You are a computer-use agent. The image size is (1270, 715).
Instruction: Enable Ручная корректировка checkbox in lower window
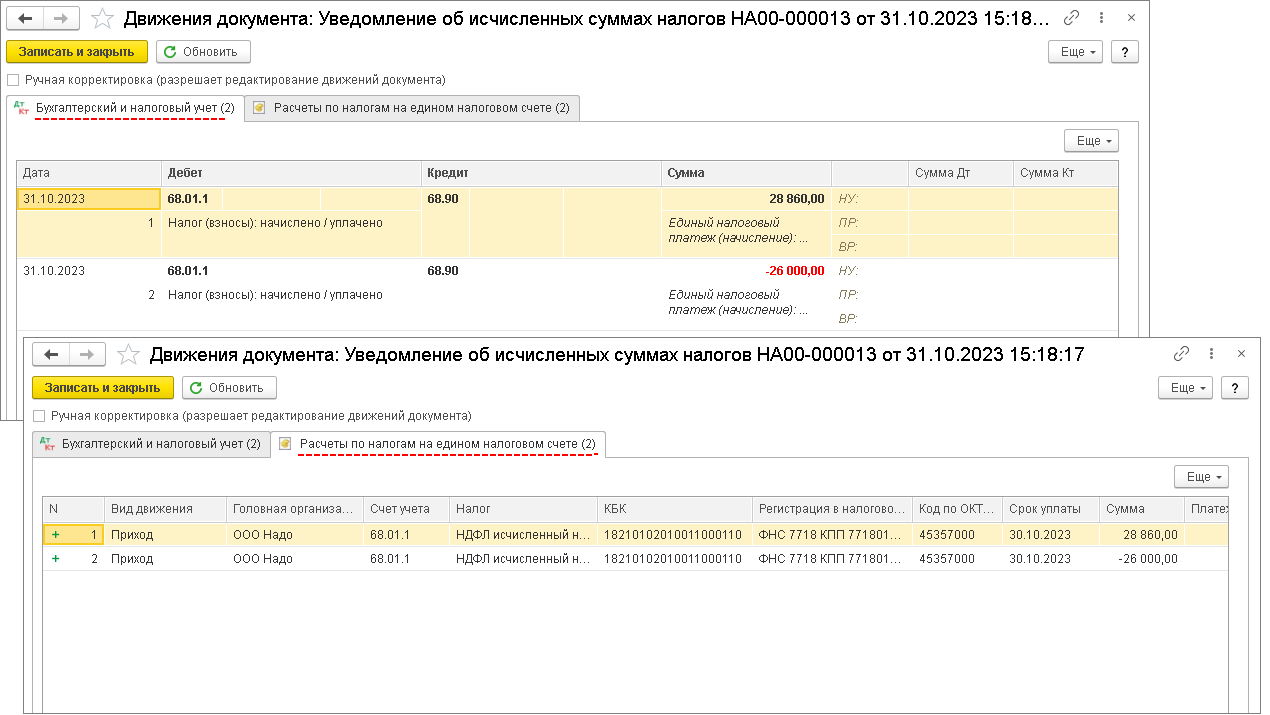click(39, 416)
